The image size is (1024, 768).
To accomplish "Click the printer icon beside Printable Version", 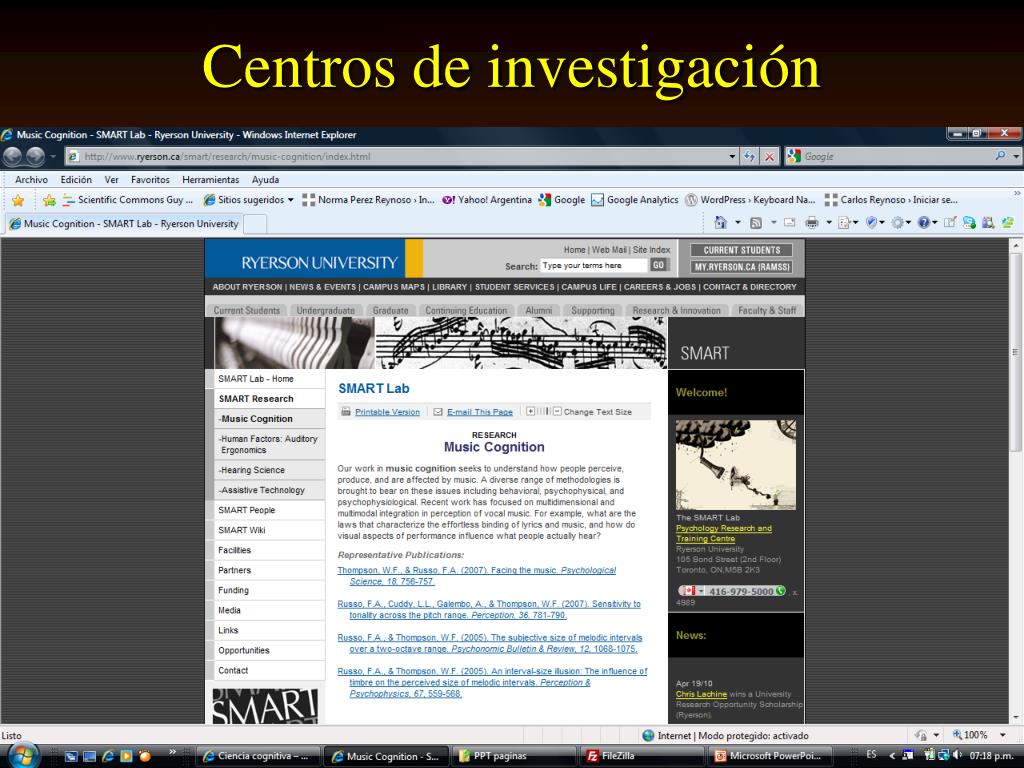I will point(346,411).
